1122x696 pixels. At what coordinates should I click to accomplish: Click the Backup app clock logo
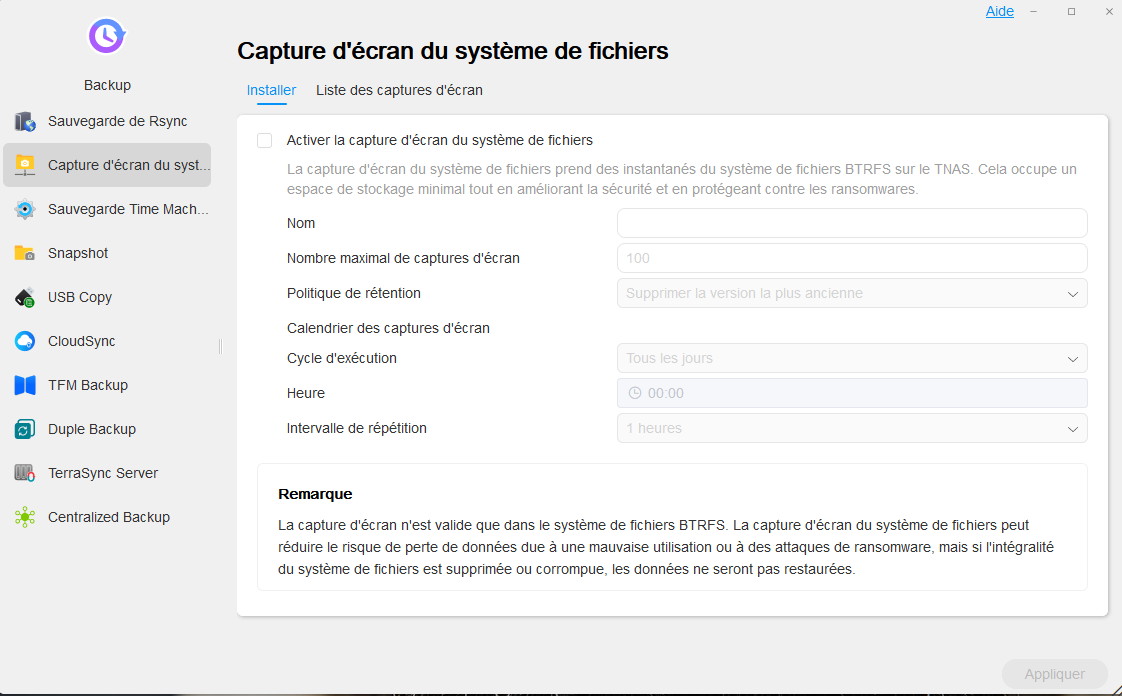tap(107, 36)
